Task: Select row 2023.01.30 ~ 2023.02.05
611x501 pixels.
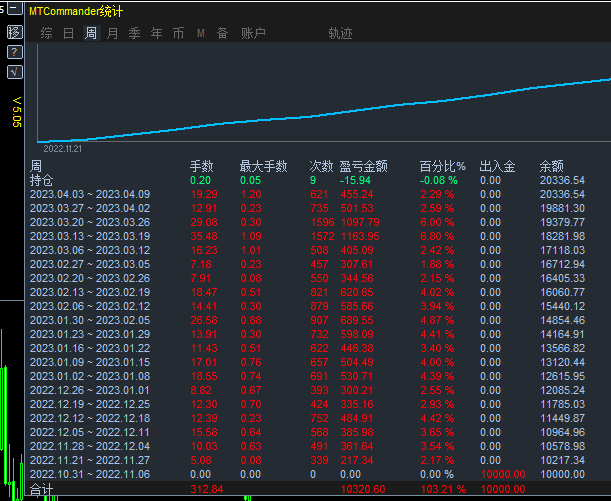Action: click(90, 320)
